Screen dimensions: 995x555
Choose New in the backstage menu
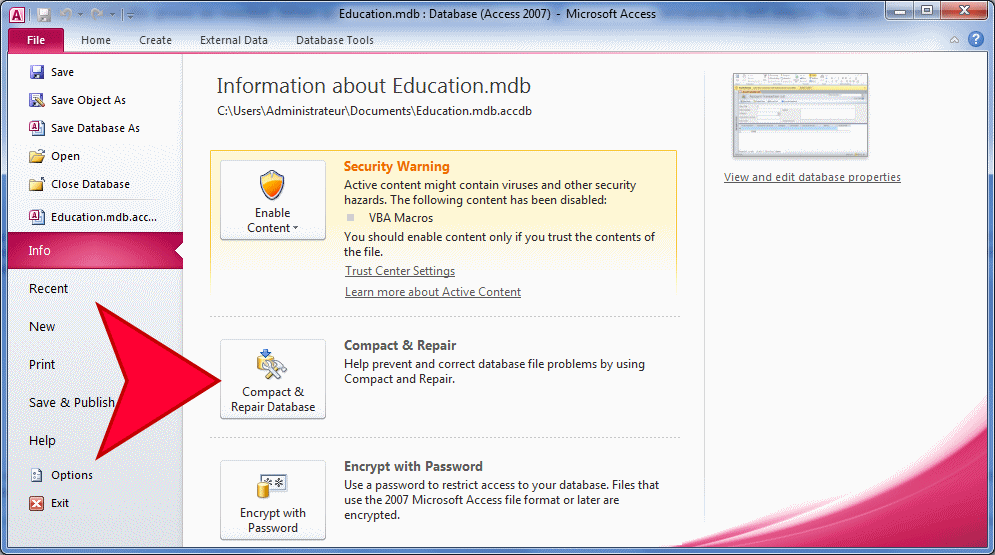[x=42, y=327]
